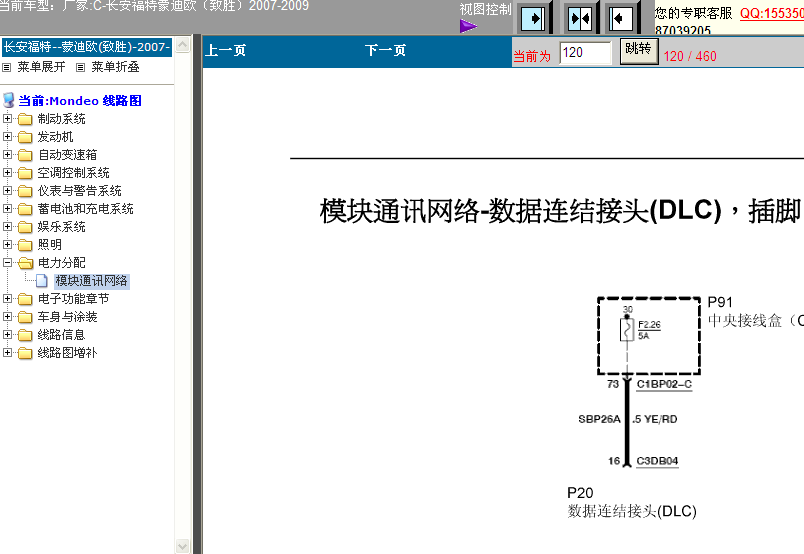Collapse the 电力分配 tree node

coord(7,262)
